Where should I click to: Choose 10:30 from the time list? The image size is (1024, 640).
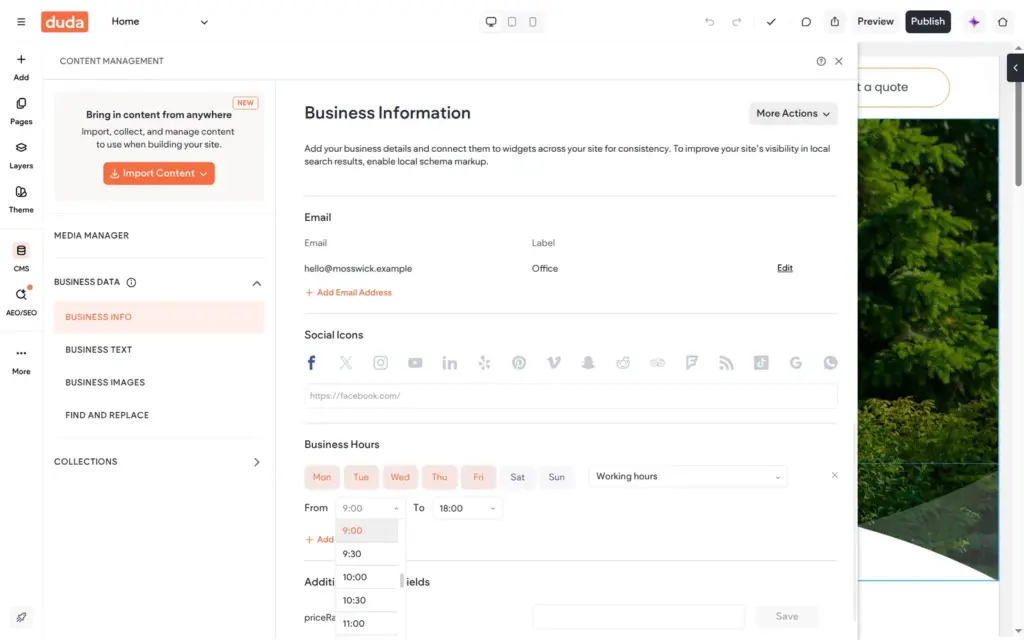pyautogui.click(x=367, y=601)
